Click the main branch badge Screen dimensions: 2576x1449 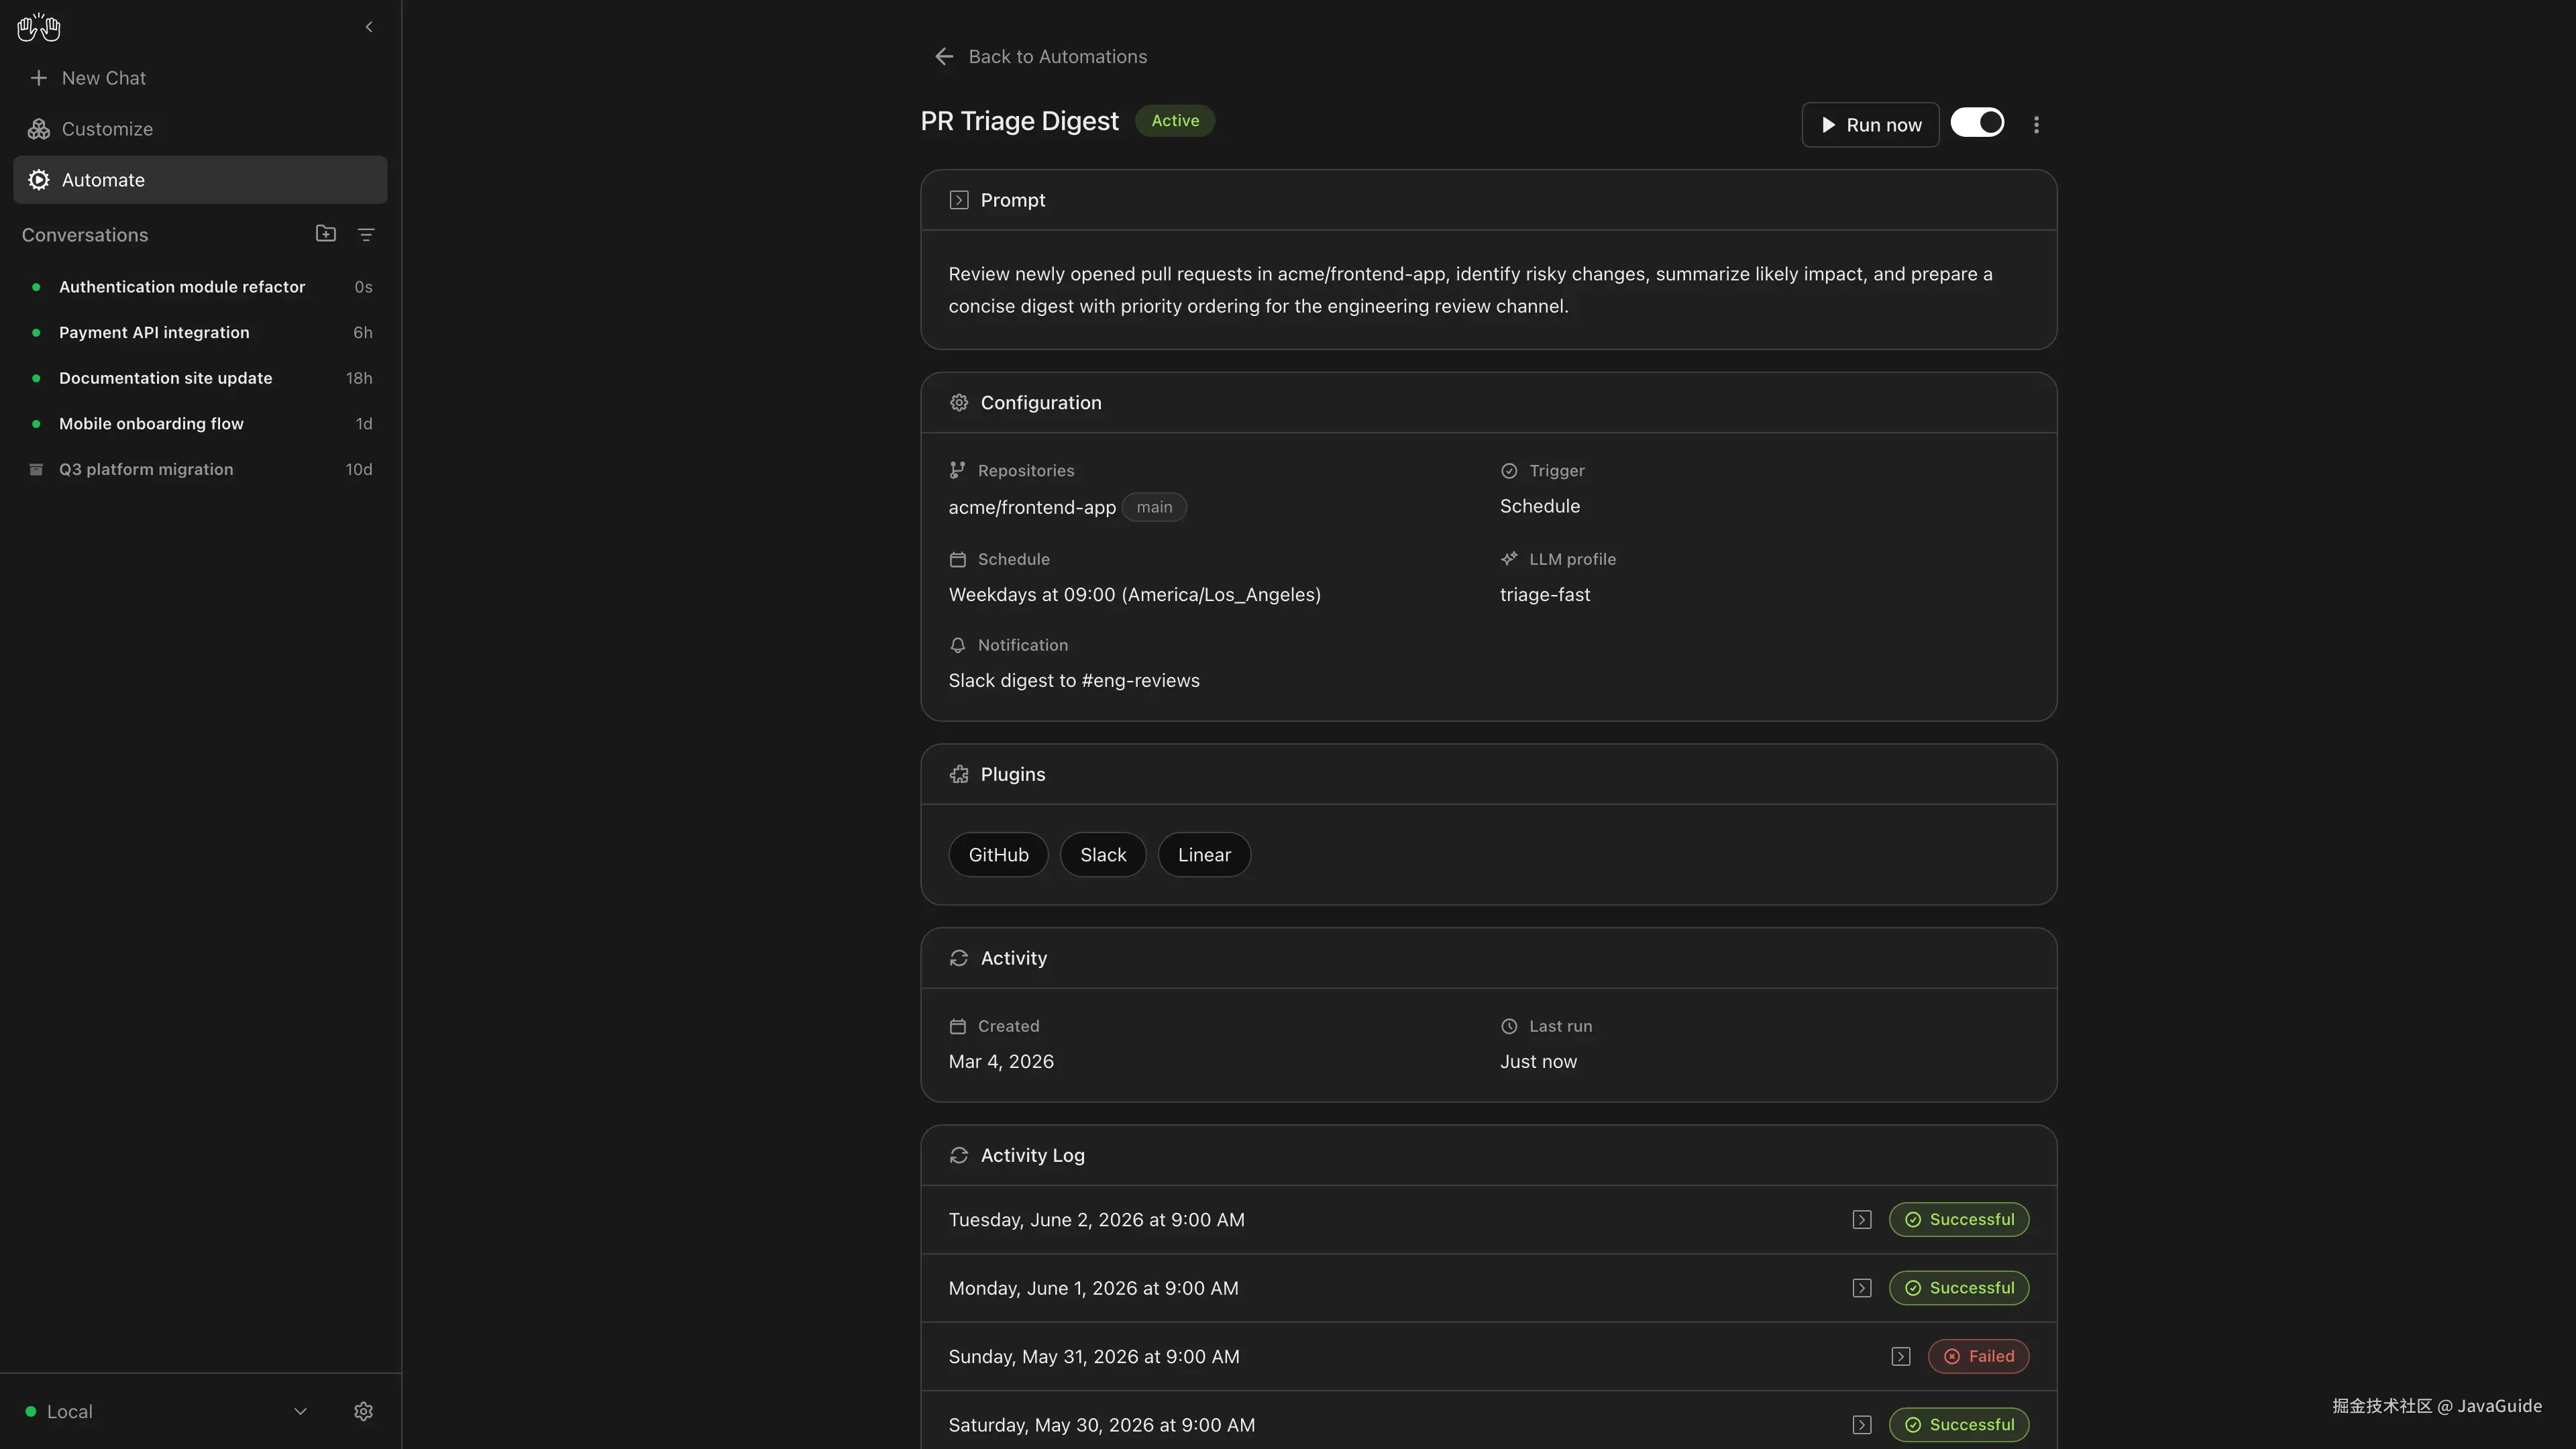point(1154,507)
